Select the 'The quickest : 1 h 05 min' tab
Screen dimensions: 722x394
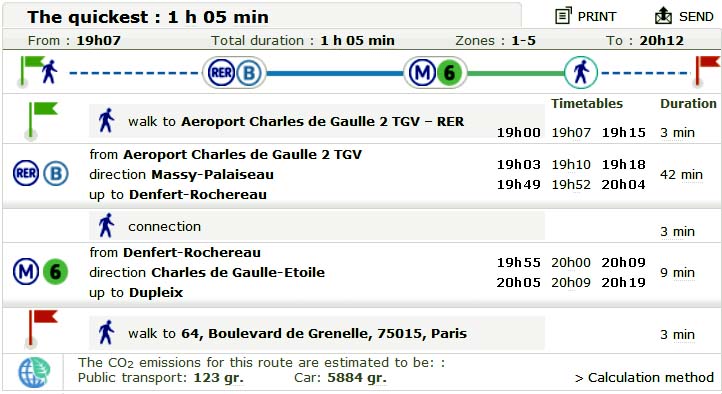(x=262, y=16)
